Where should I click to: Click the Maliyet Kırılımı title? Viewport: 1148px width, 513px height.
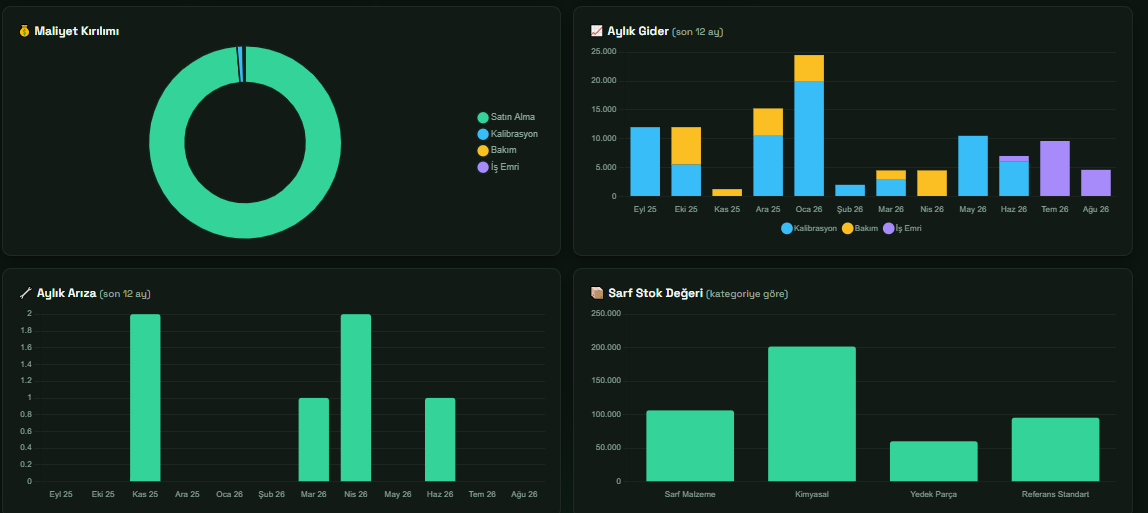point(77,31)
